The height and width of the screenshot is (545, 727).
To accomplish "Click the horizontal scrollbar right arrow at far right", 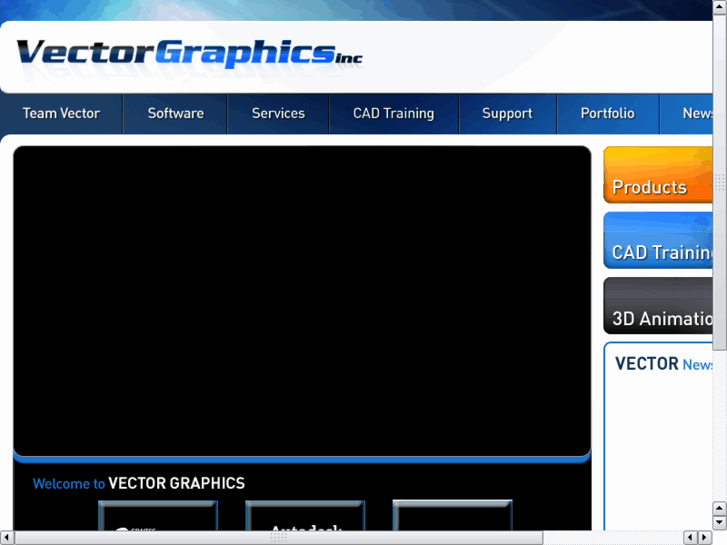I will tap(705, 538).
